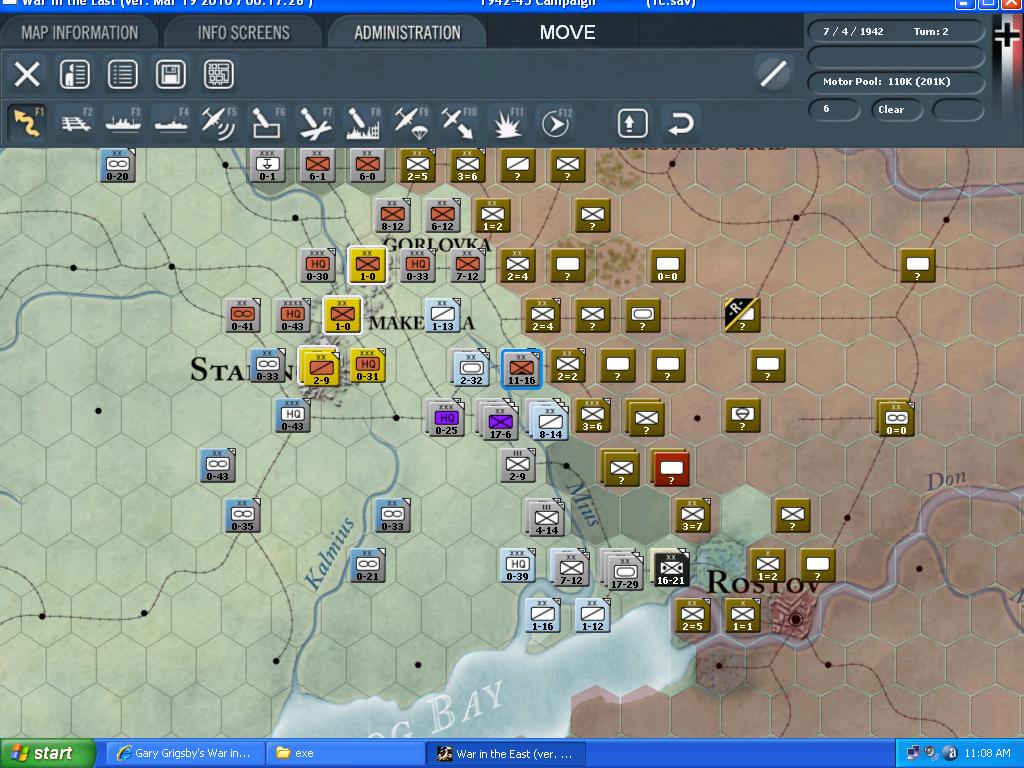Image resolution: width=1024 pixels, height=768 pixels.
Task: Select the 0-20 unit at top left
Action: coord(118,165)
